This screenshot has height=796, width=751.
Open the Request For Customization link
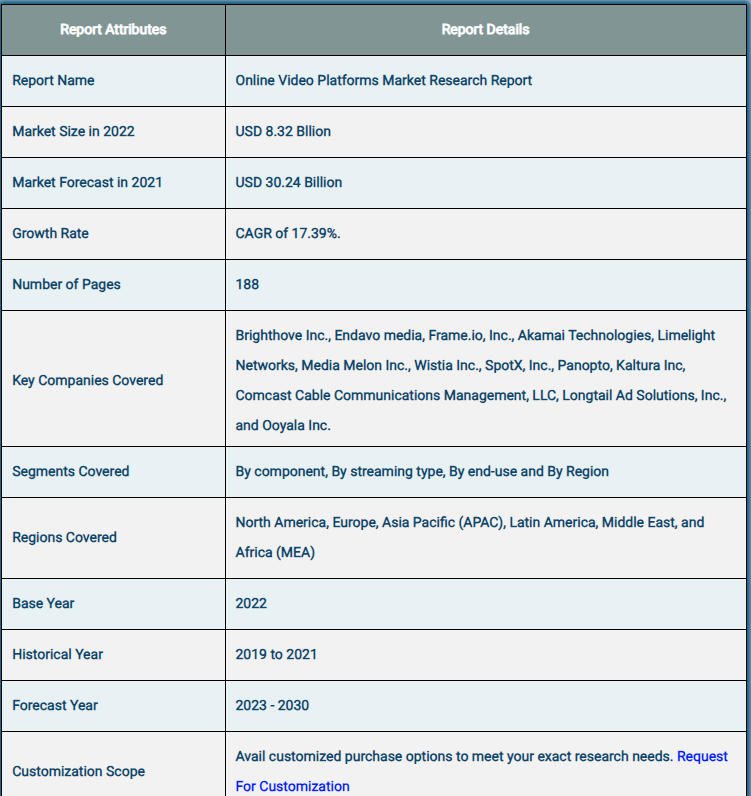[x=481, y=771]
